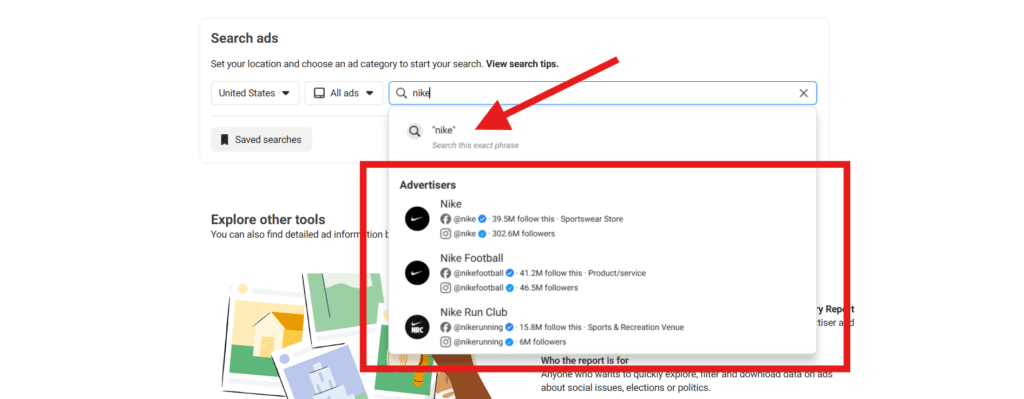Click verified badge beside Instagram @nikefootball
Screen dimensions: 1024x399
click(x=509, y=288)
